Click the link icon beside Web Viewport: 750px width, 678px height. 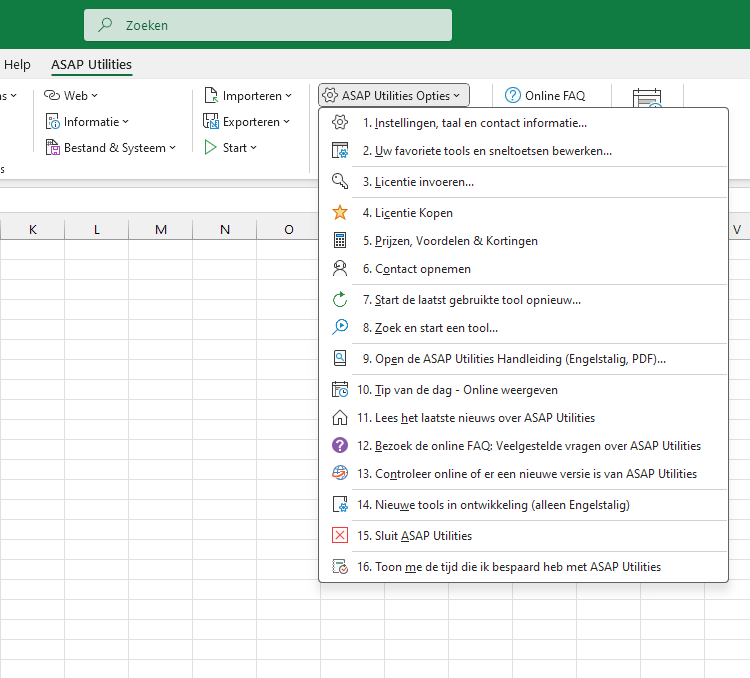point(52,95)
